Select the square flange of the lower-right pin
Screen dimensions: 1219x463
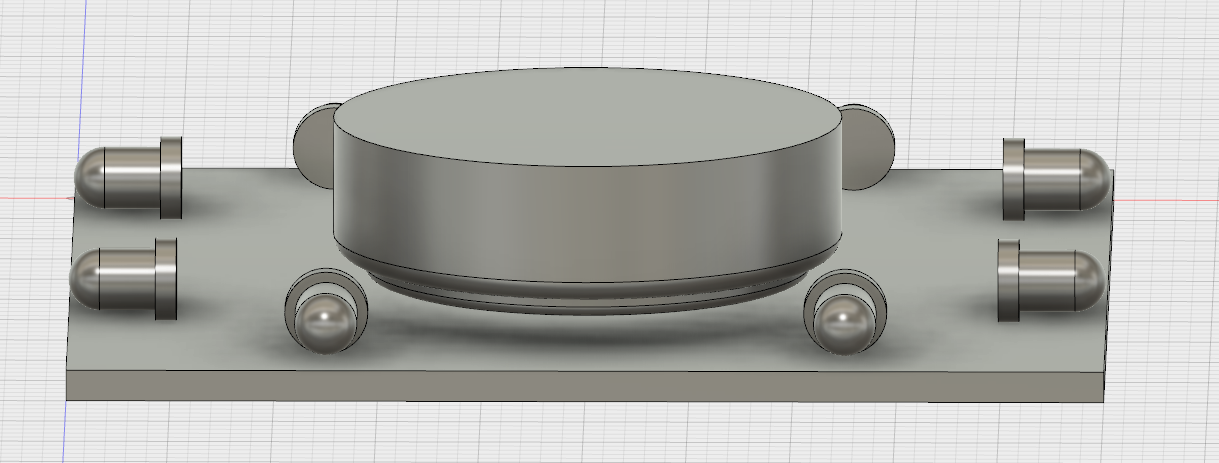(x=1008, y=281)
